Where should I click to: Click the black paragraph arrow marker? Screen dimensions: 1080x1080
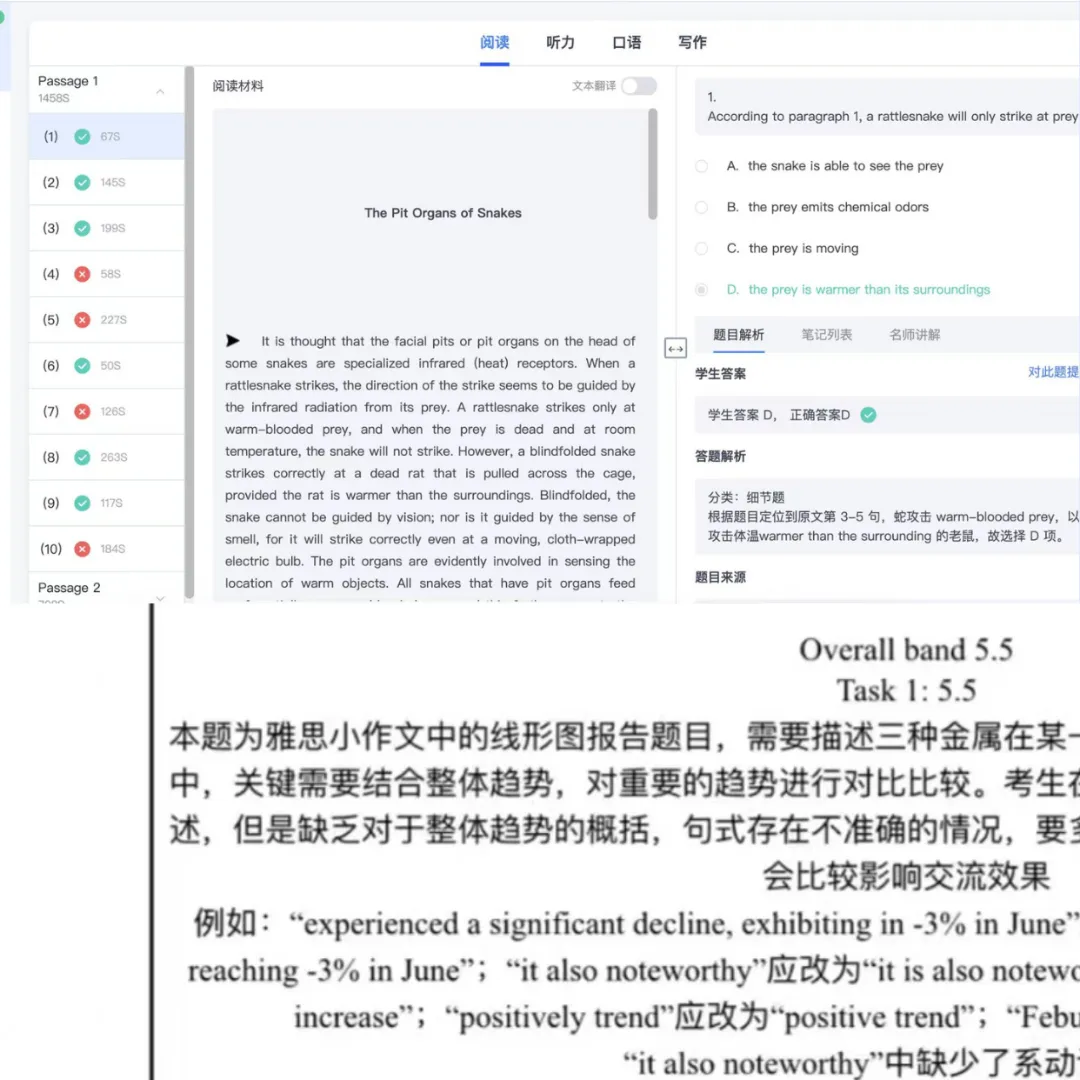(233, 340)
